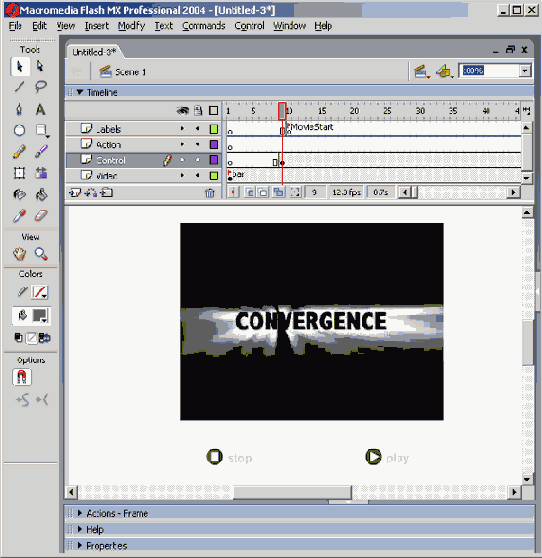Select the Oval tool
The width and height of the screenshot is (542, 558).
(20, 130)
